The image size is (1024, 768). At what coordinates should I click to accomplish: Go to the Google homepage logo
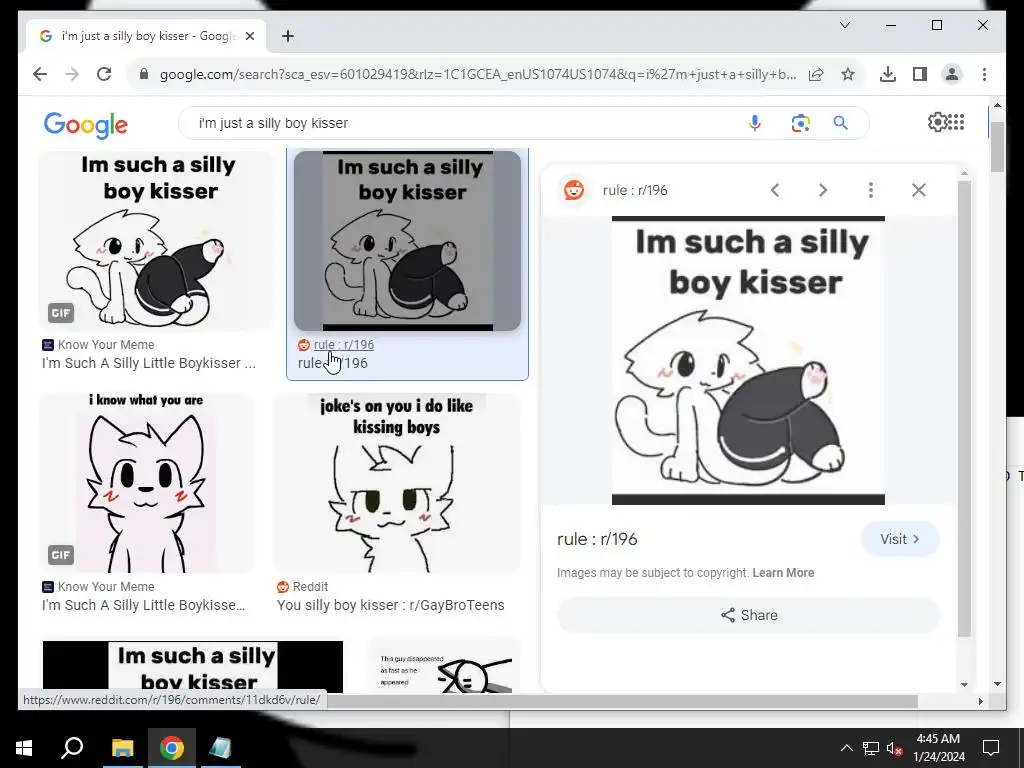click(86, 125)
